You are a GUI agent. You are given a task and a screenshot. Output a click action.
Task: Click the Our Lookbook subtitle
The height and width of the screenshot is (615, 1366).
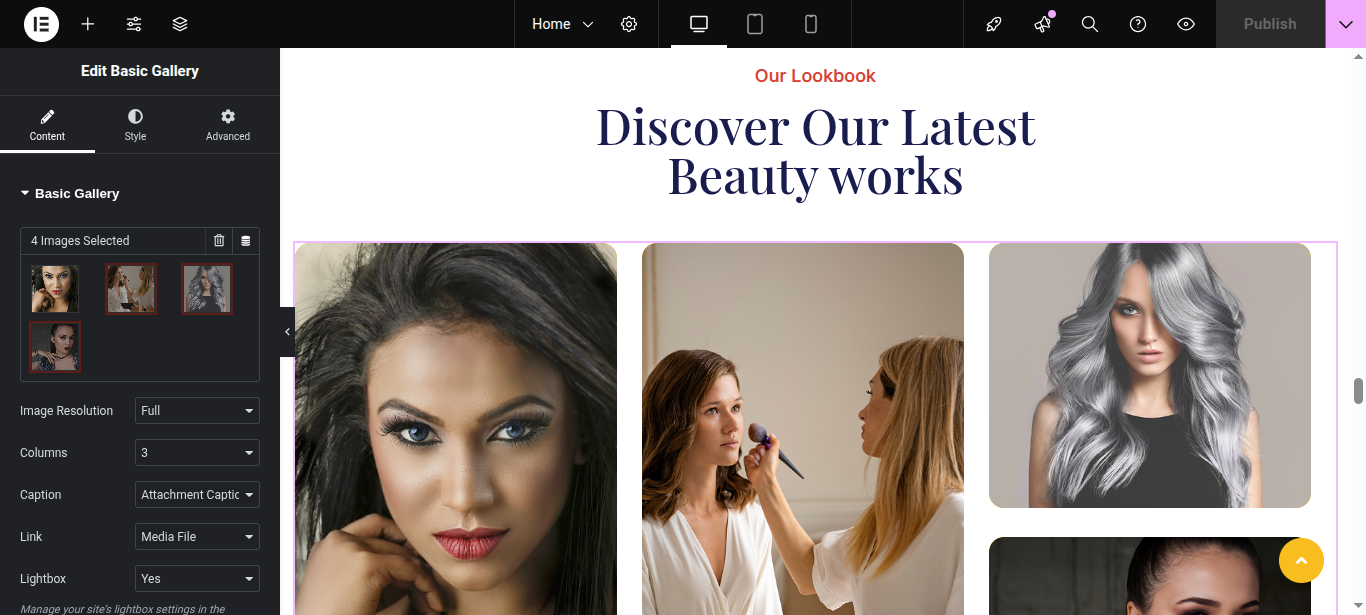coord(815,76)
